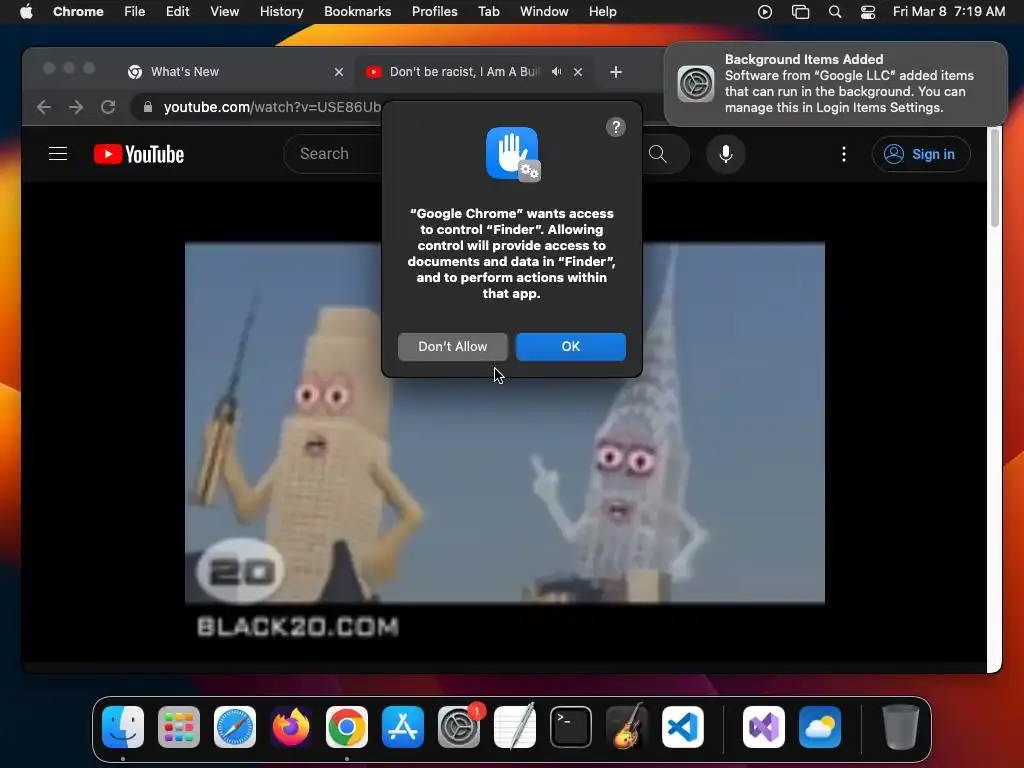This screenshot has height=768, width=1024.
Task: Open the File menu
Action: [135, 12]
